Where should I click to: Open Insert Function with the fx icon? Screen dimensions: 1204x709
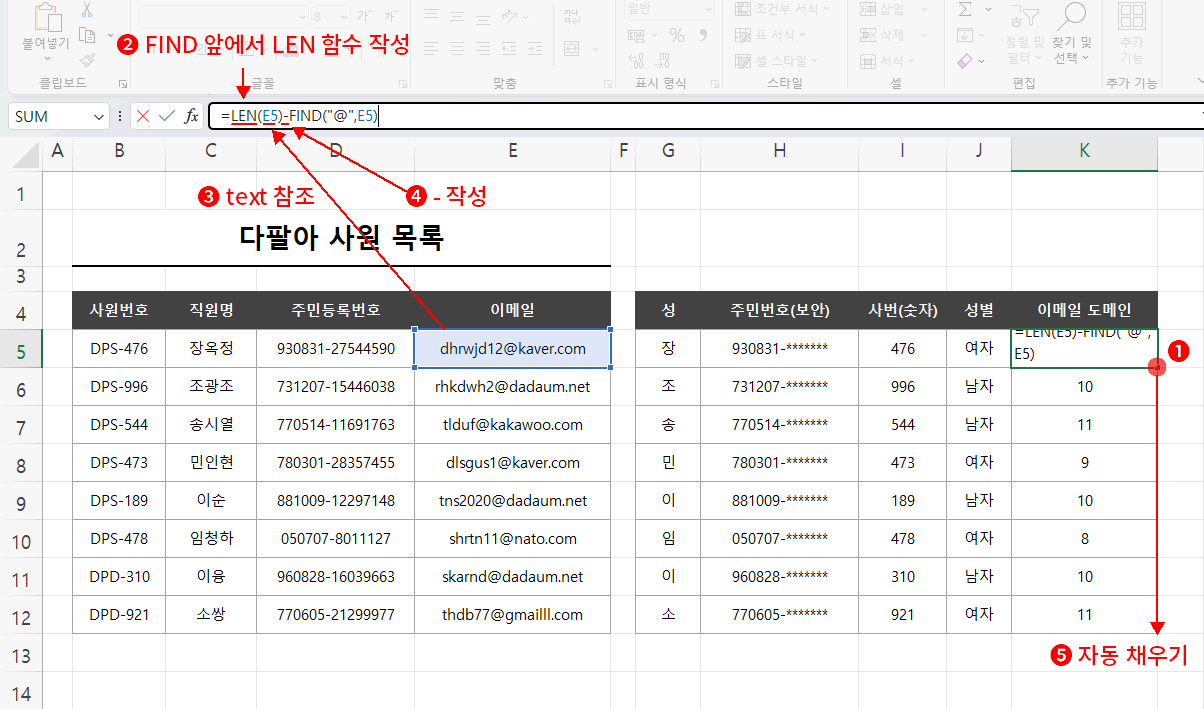(192, 116)
